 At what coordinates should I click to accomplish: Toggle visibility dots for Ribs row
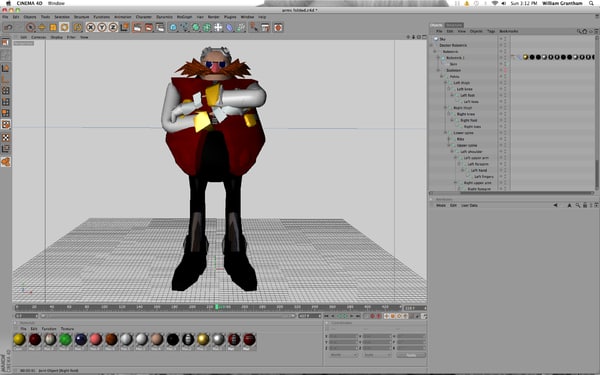click(501, 139)
